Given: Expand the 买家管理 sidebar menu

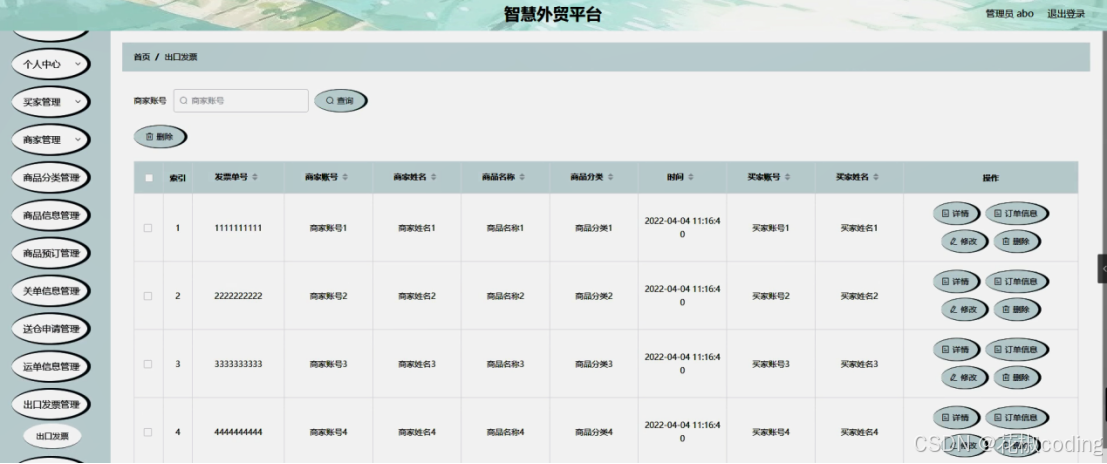Looking at the screenshot, I should 50,102.
